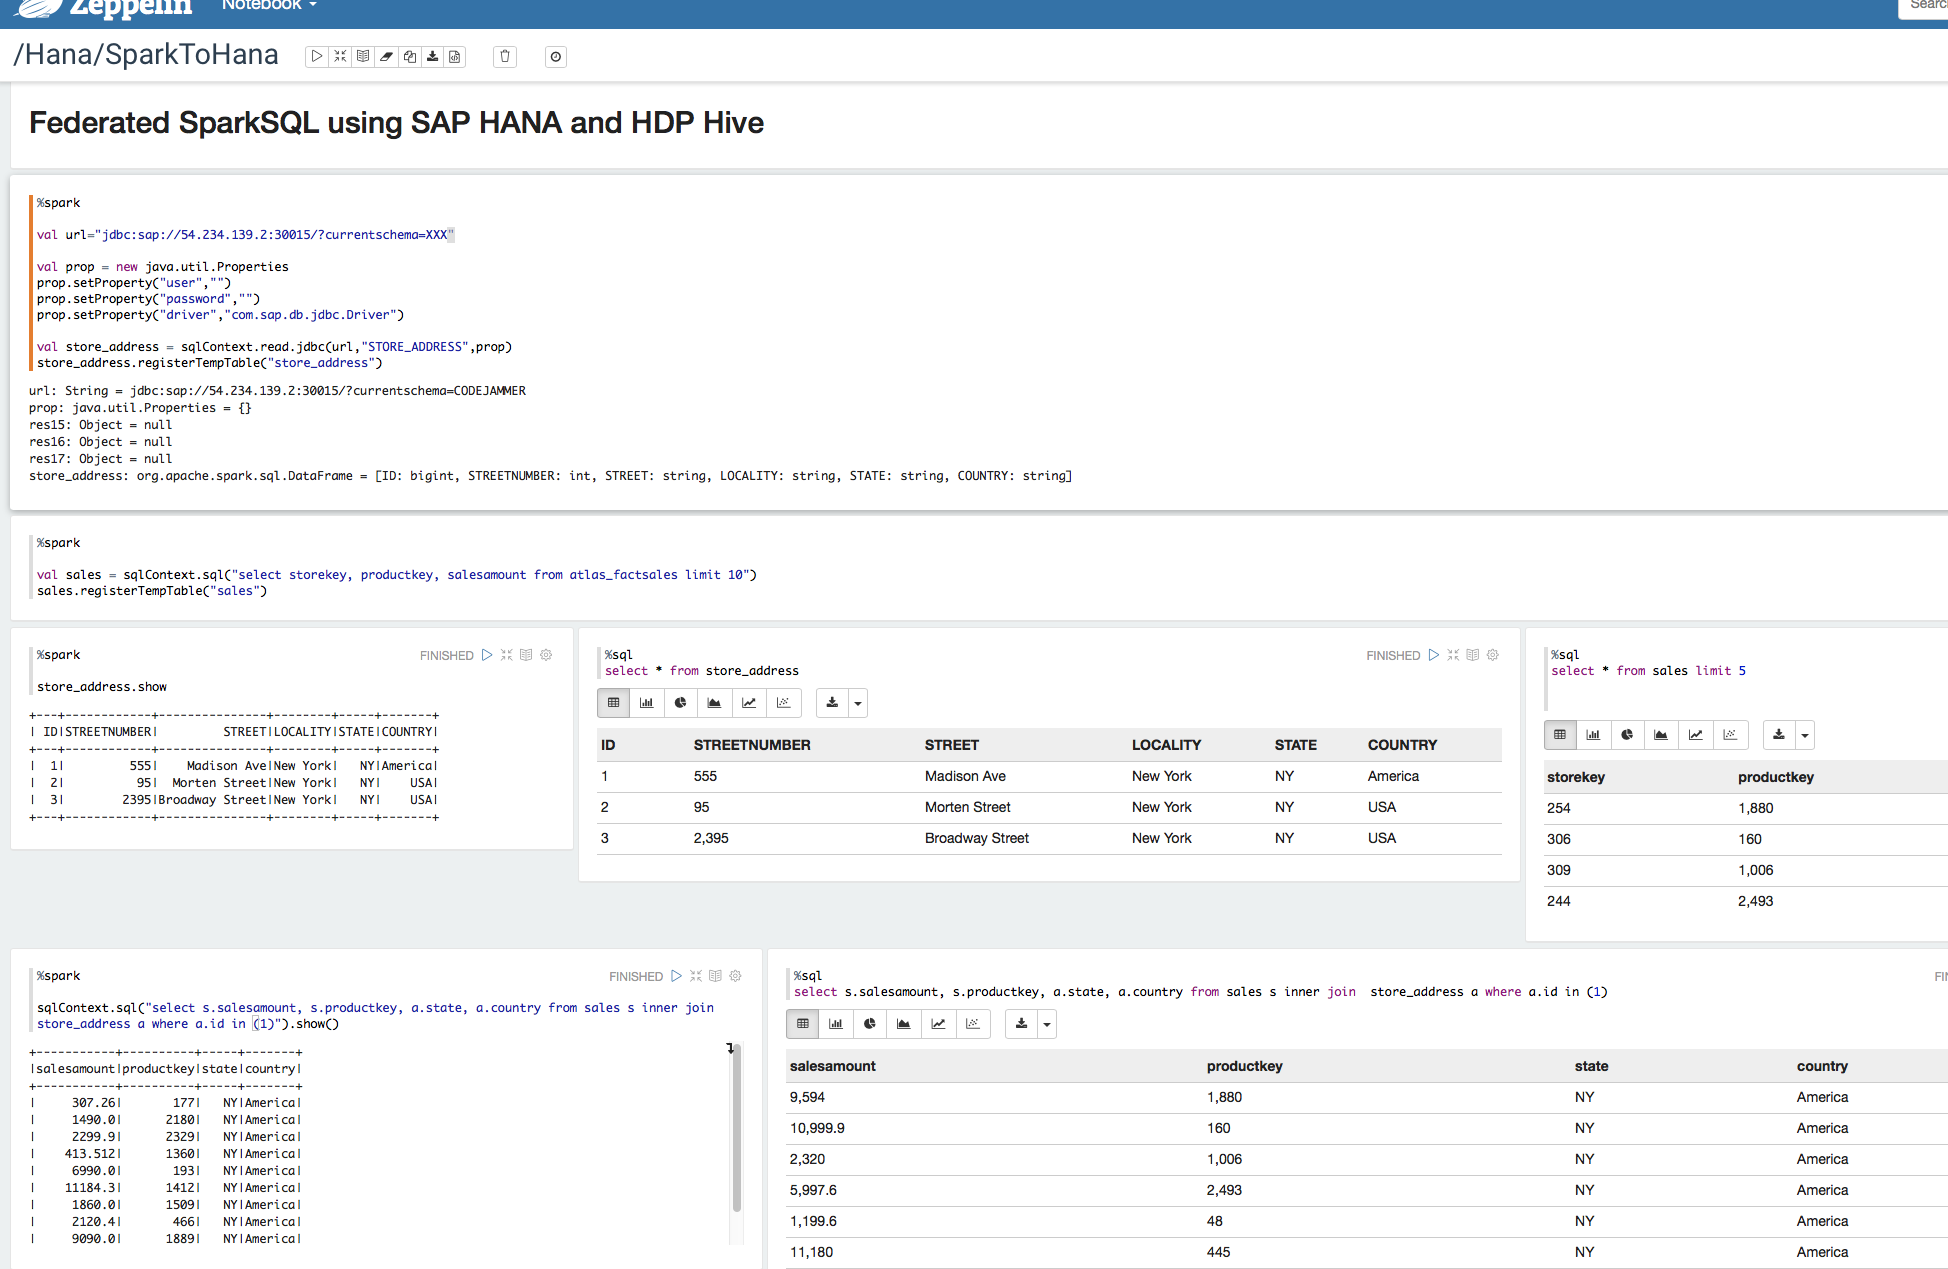The width and height of the screenshot is (1948, 1269).
Task: Clone the notebook using the copy icon
Action: click(x=410, y=56)
